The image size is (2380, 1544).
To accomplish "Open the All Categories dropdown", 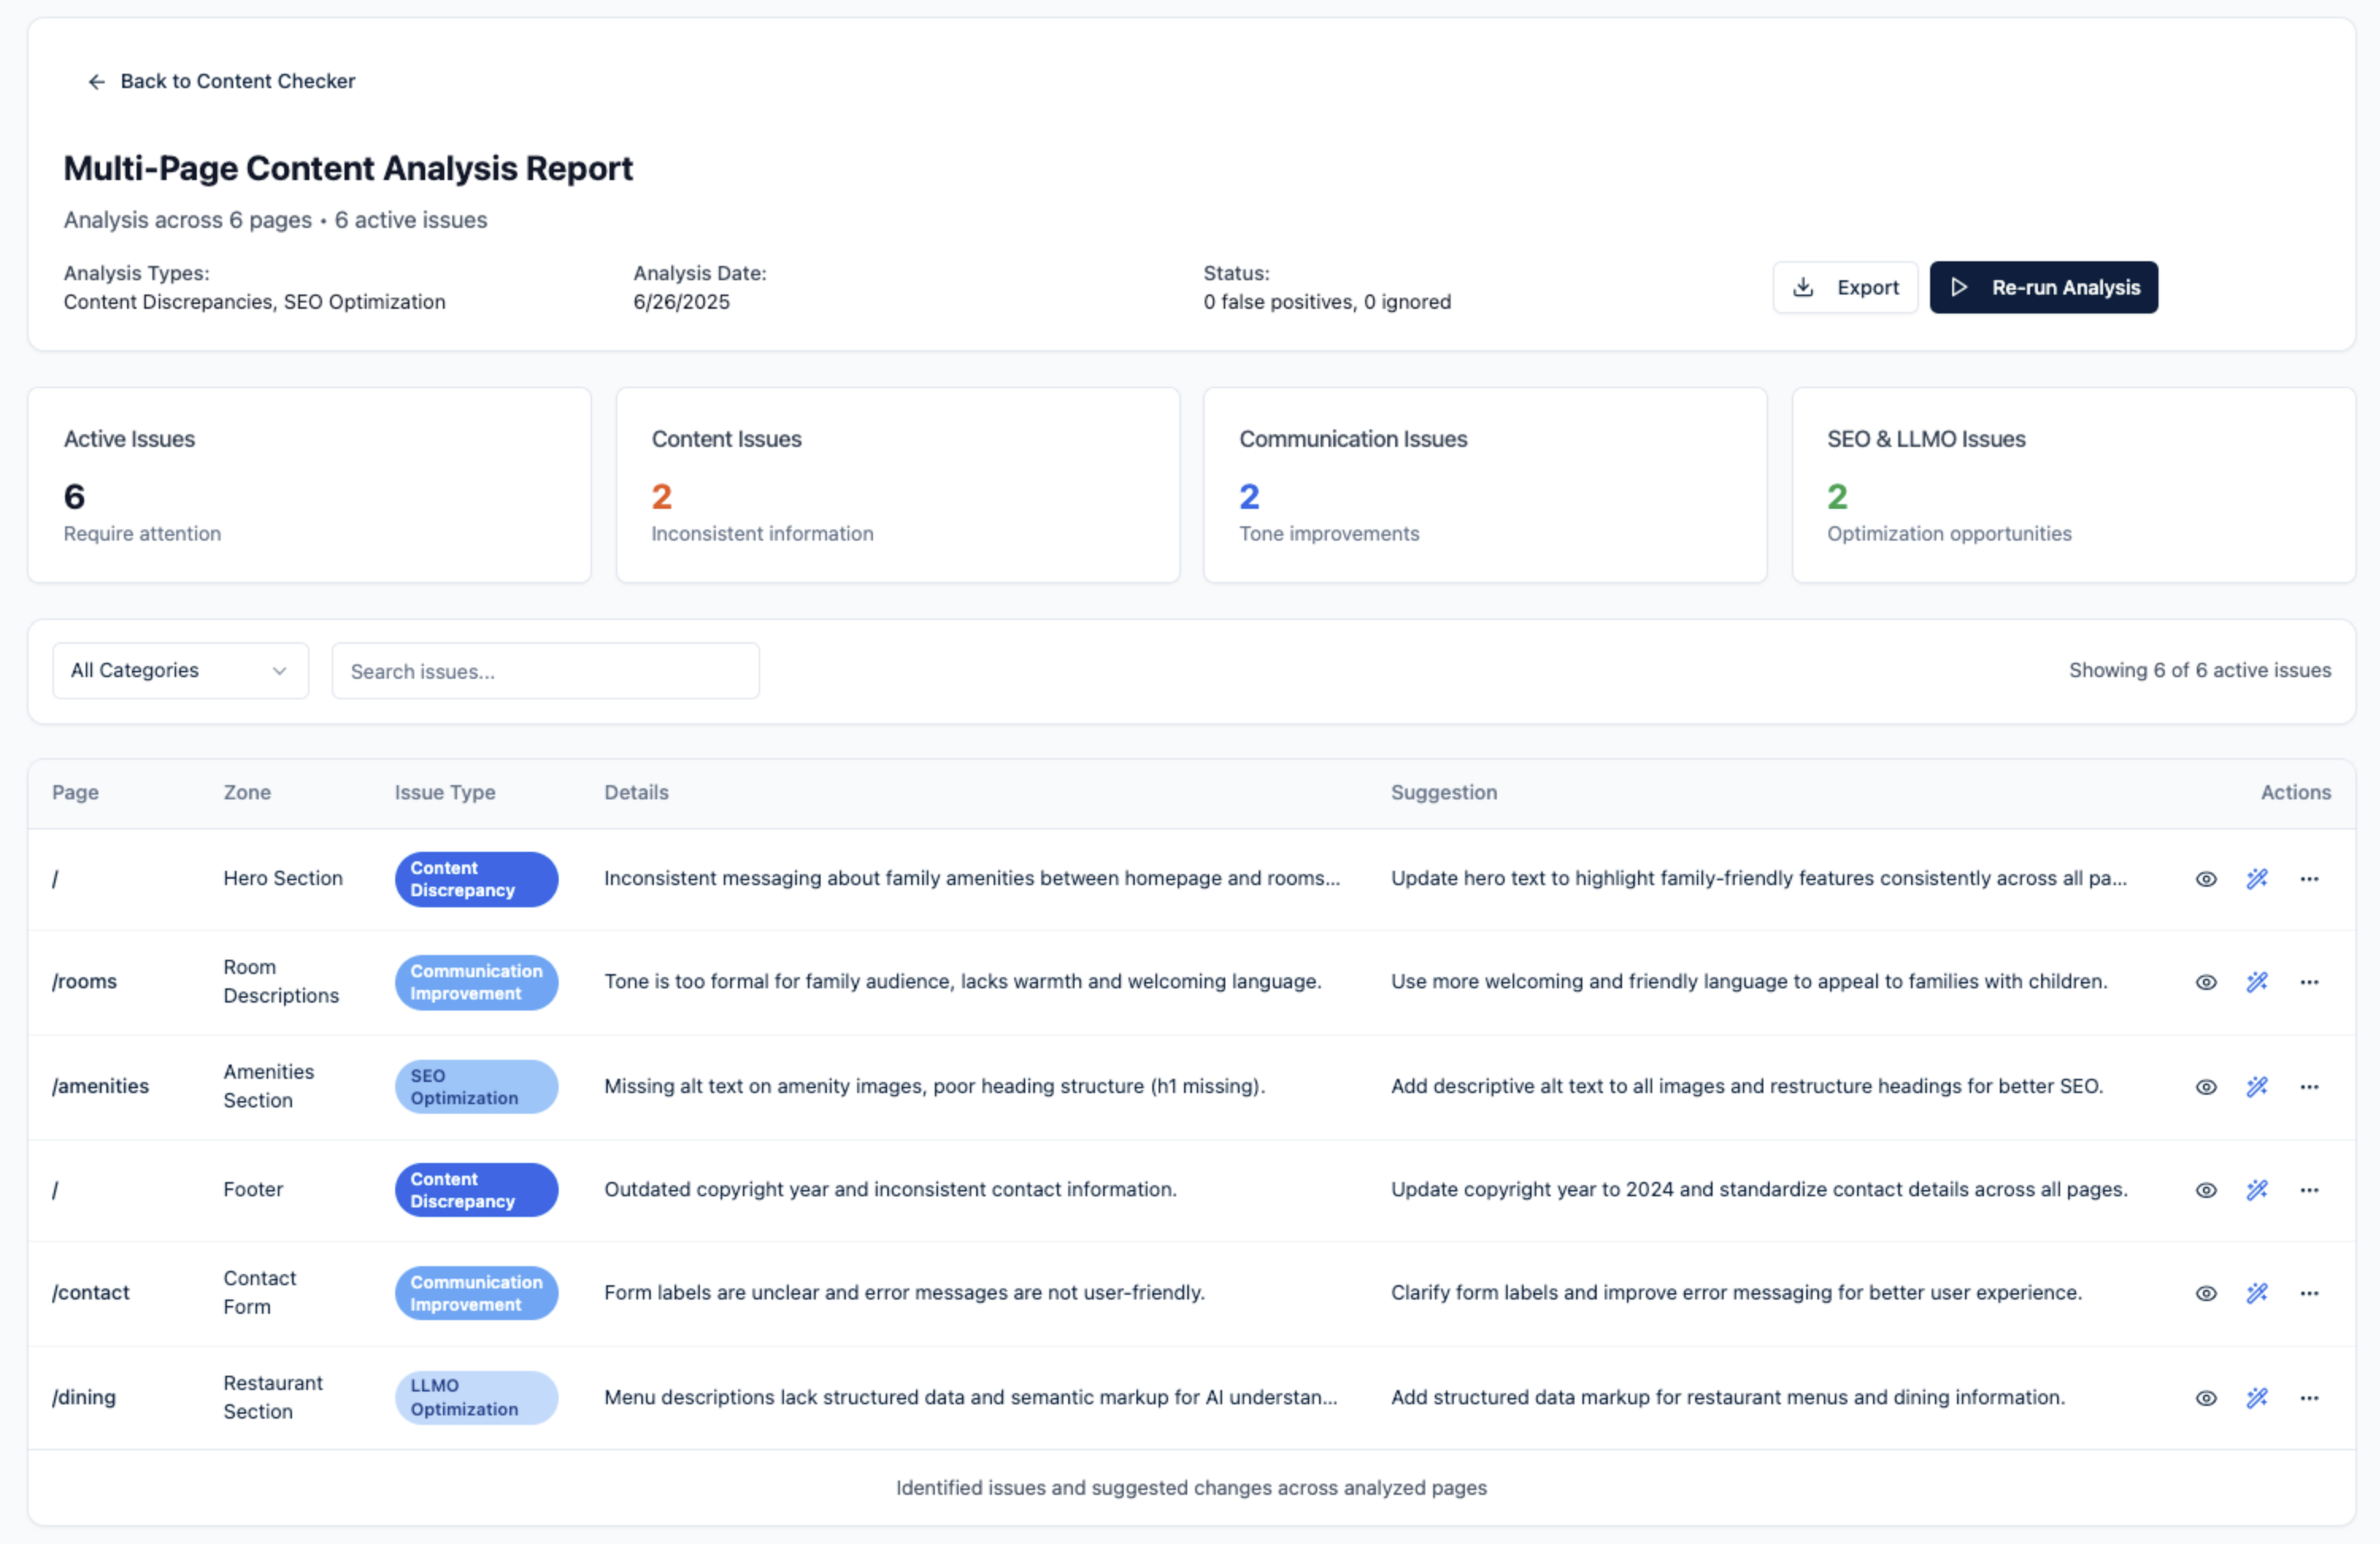I will tap(180, 671).
